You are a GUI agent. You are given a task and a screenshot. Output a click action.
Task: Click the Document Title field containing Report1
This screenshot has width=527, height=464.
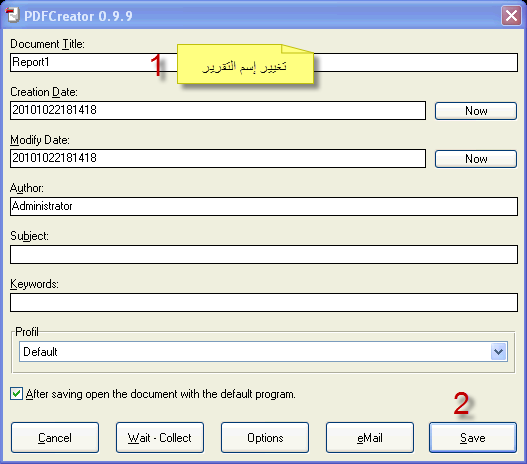(x=264, y=62)
